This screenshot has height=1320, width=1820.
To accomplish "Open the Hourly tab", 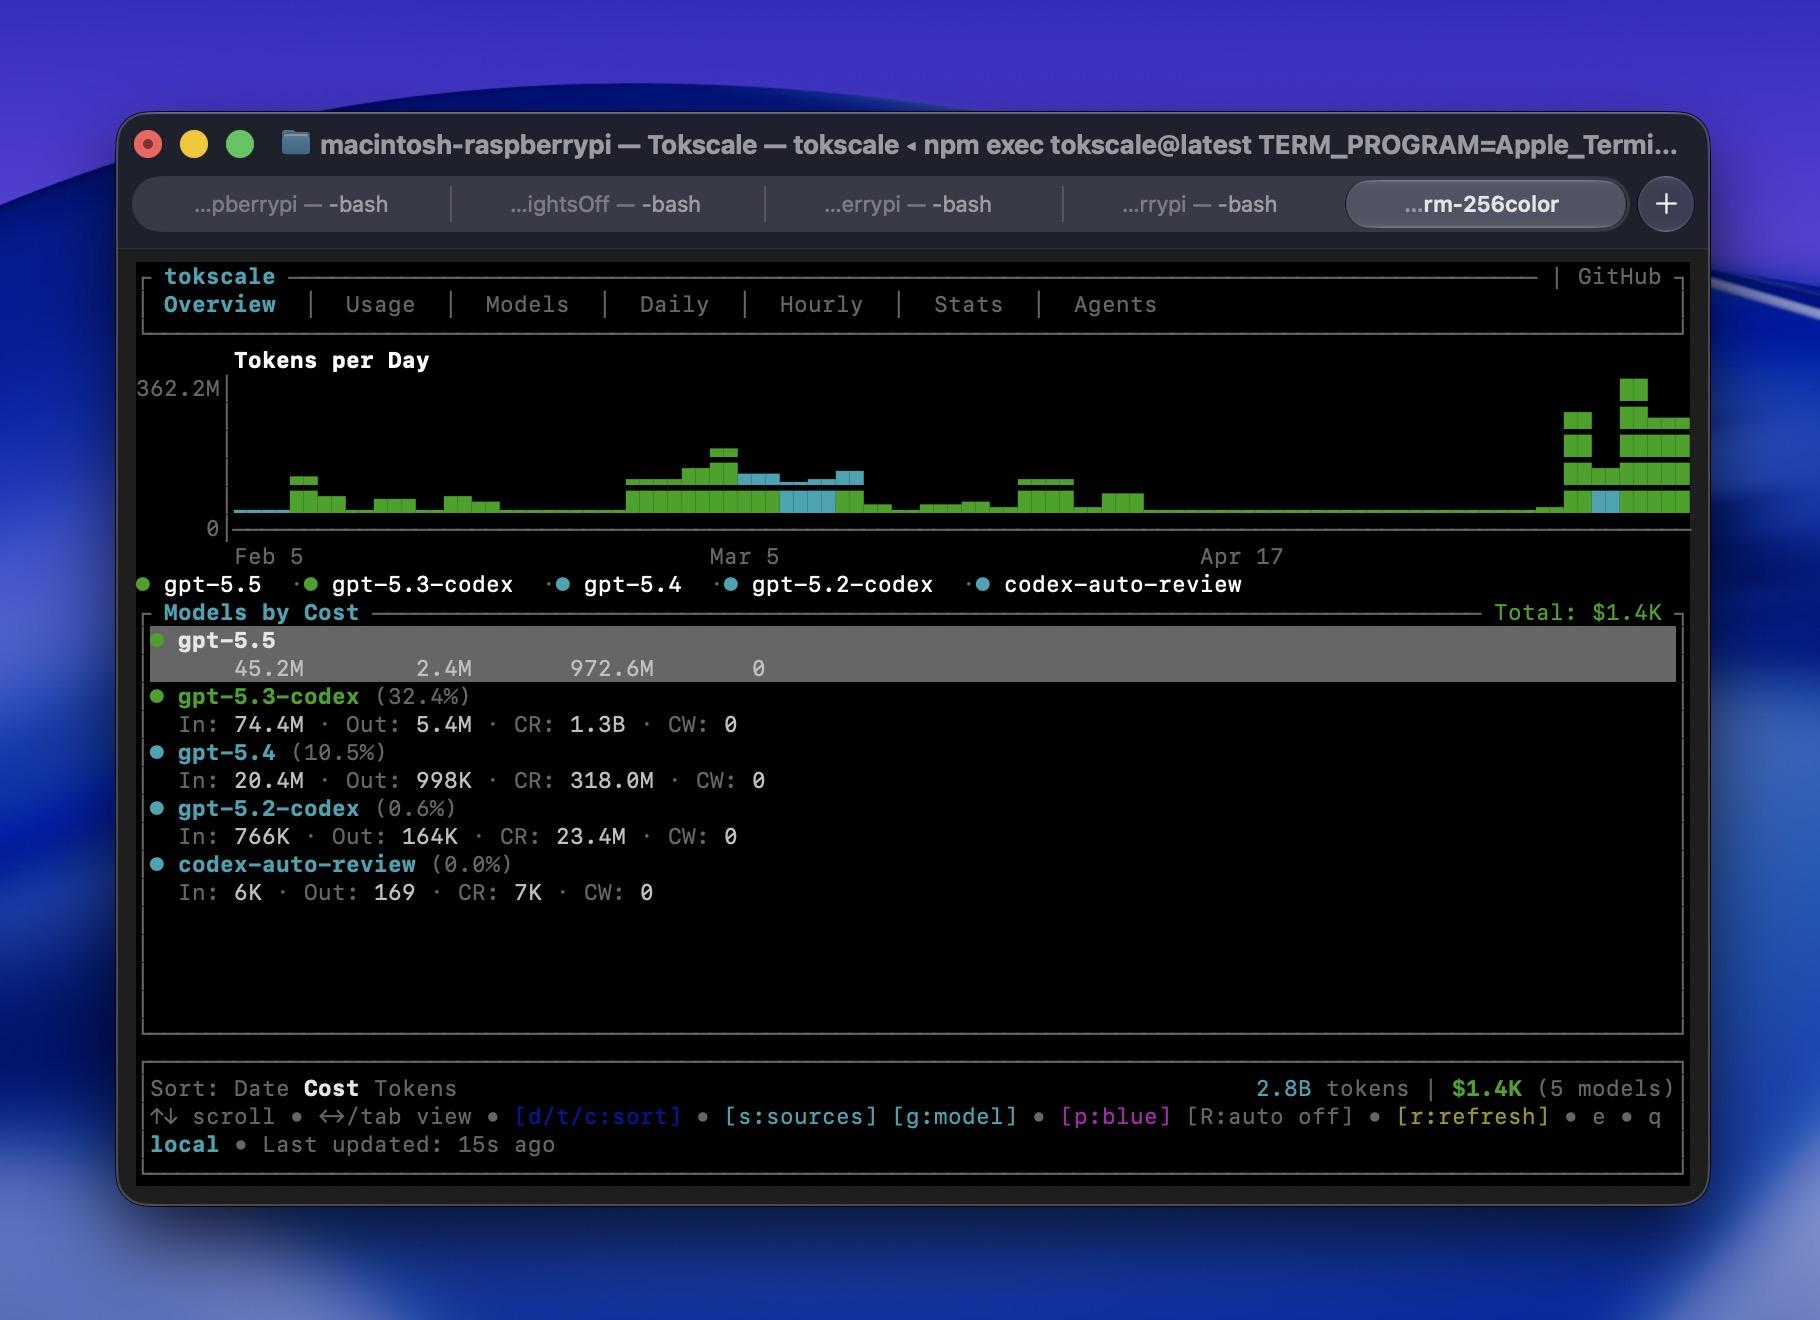I will pos(821,304).
